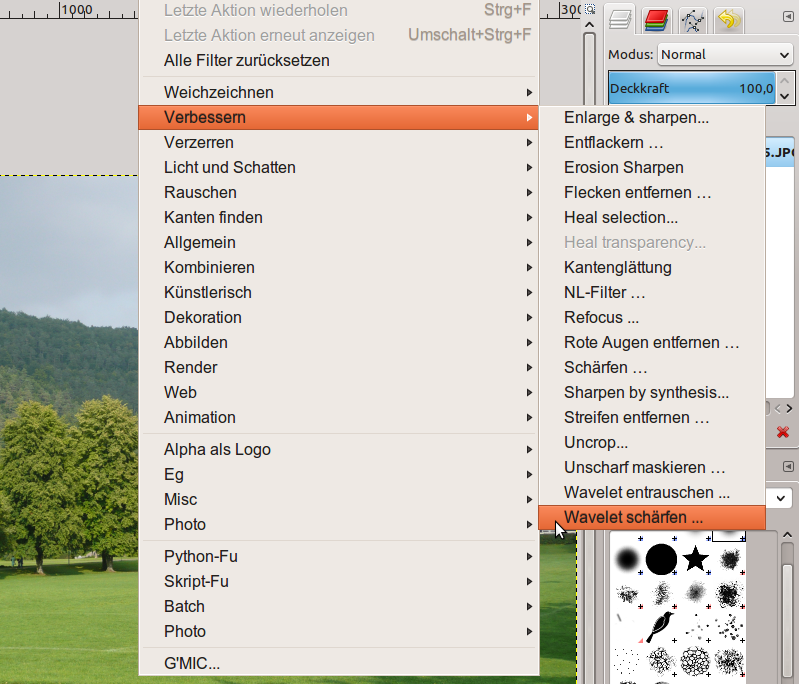Open the Alpha als Logo submenu

click(x=338, y=450)
